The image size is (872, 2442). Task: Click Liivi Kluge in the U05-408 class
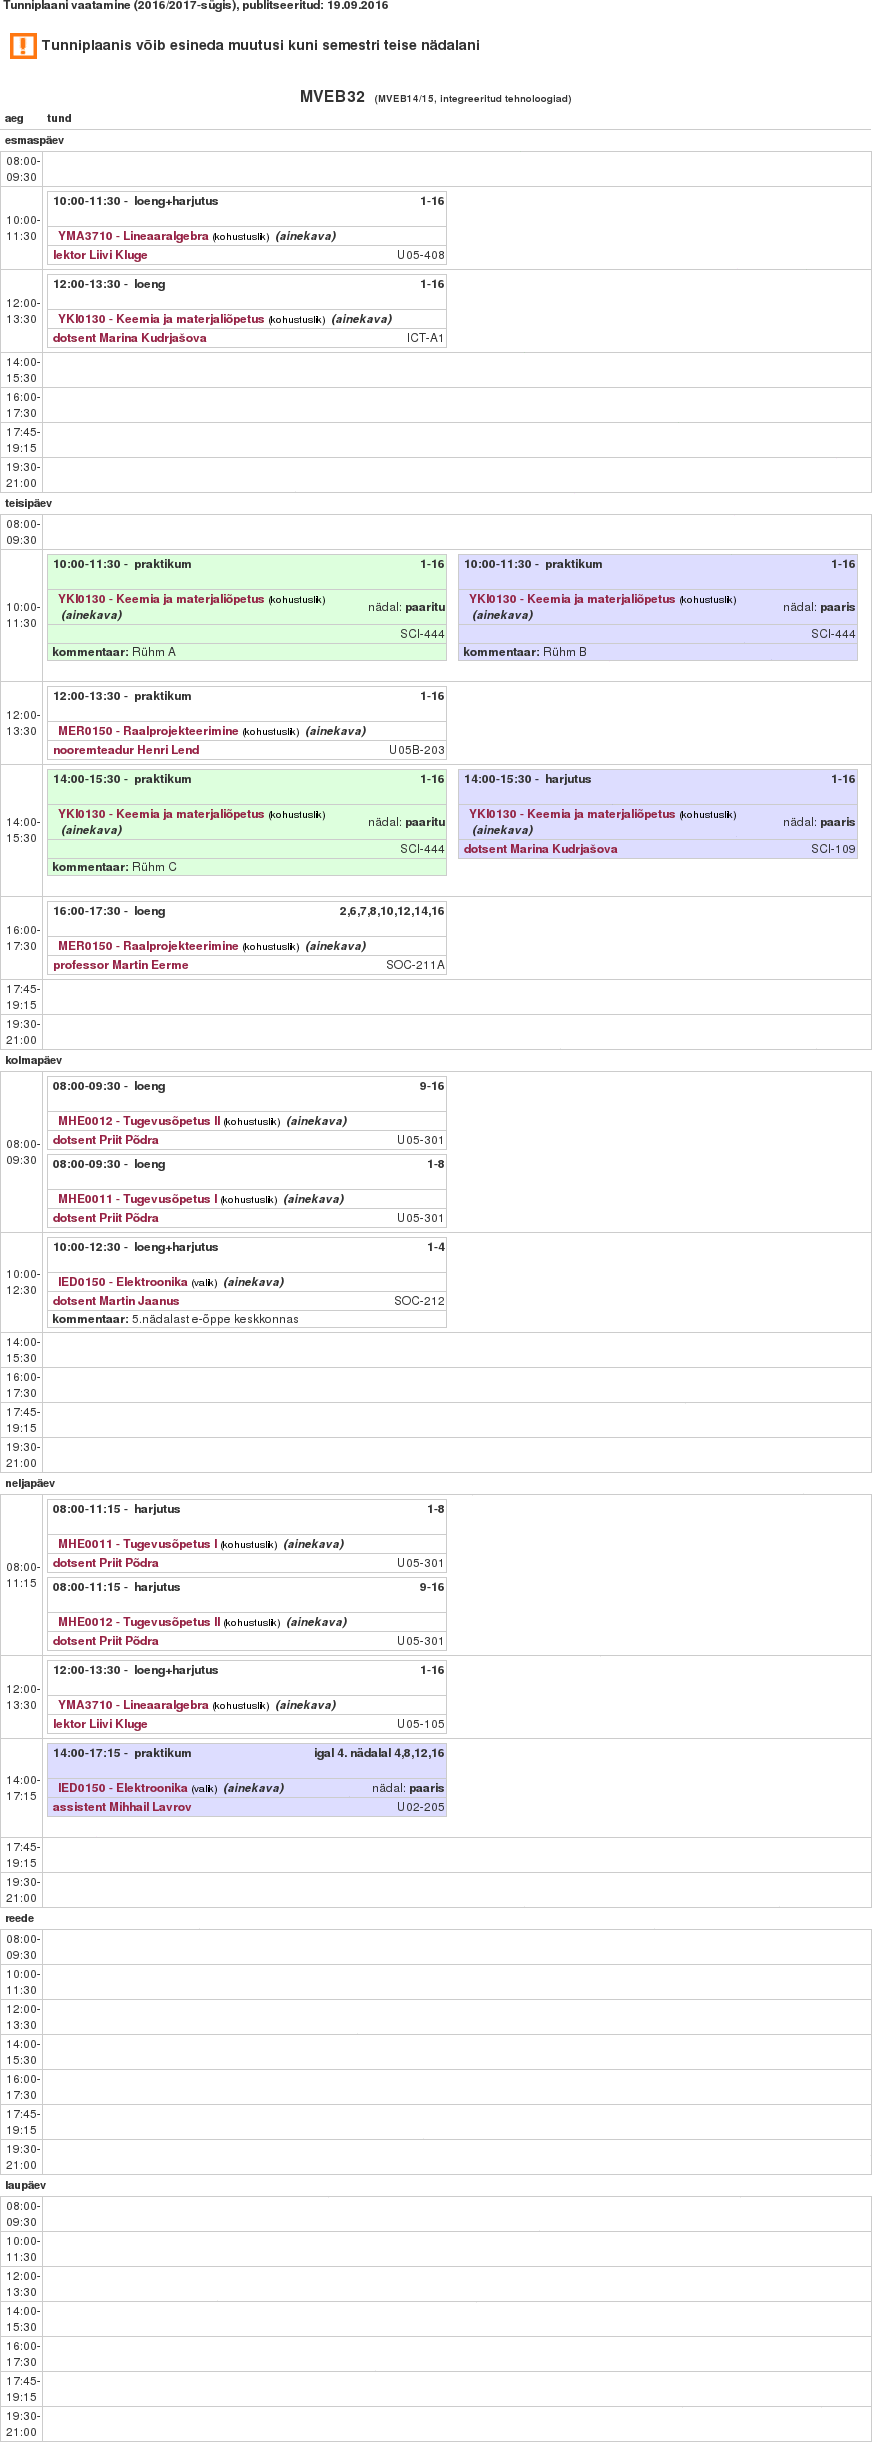(x=100, y=255)
